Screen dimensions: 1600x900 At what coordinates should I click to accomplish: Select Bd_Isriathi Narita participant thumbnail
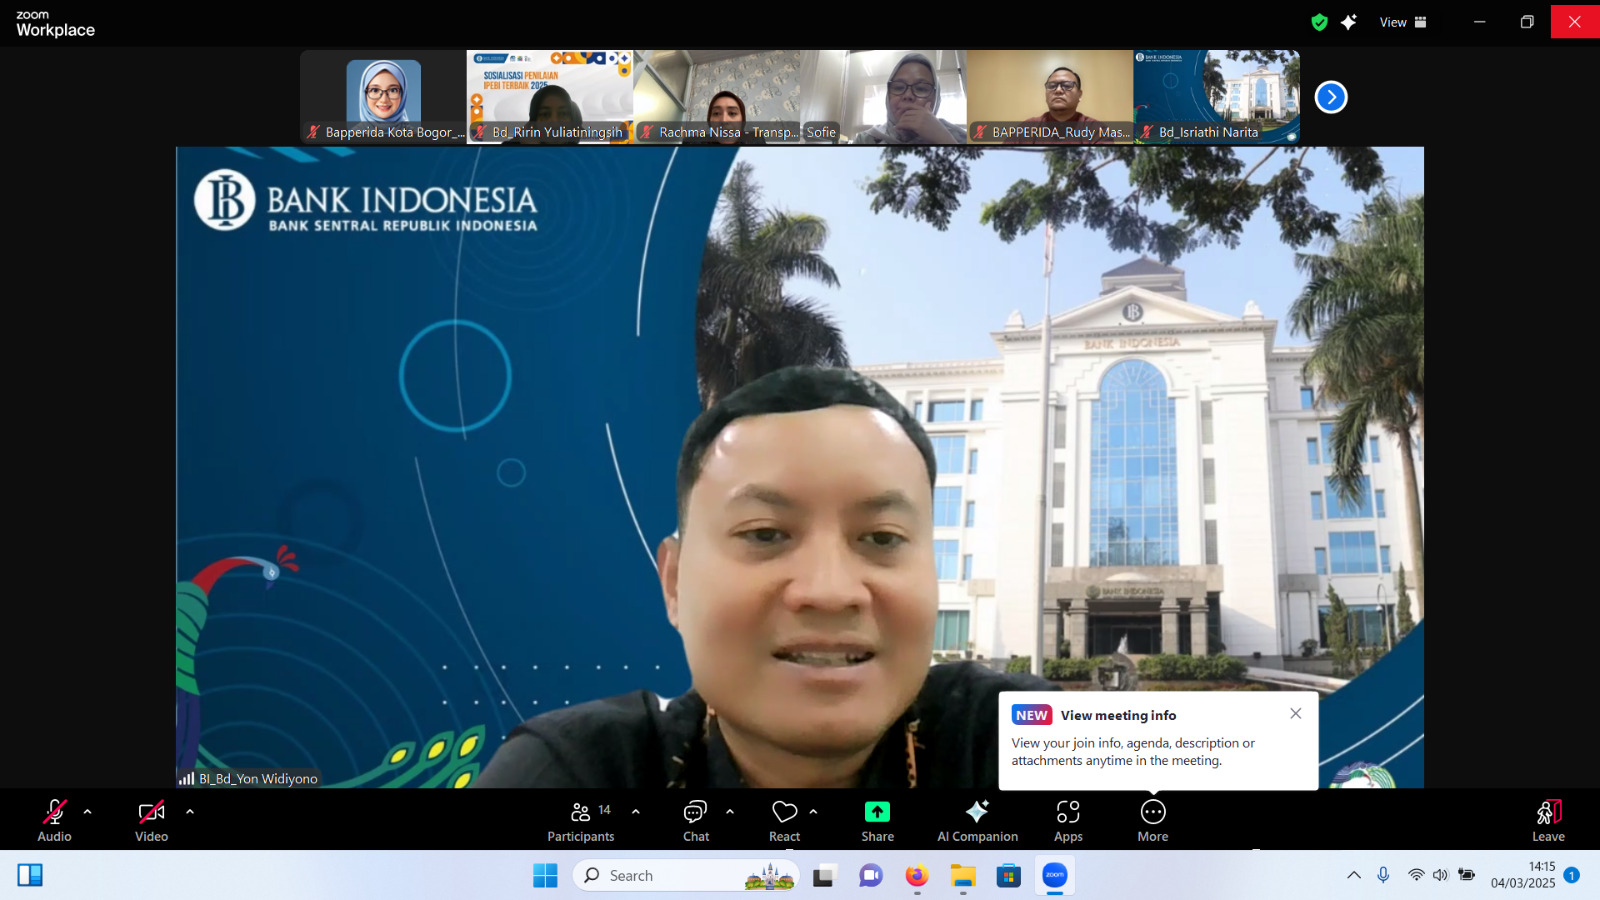pos(1216,96)
